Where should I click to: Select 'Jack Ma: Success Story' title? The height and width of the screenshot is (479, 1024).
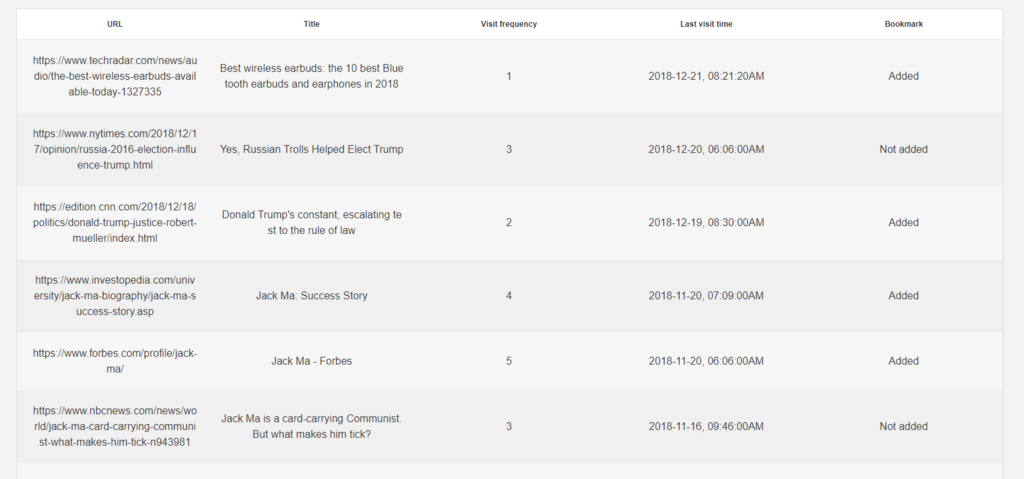coord(312,296)
